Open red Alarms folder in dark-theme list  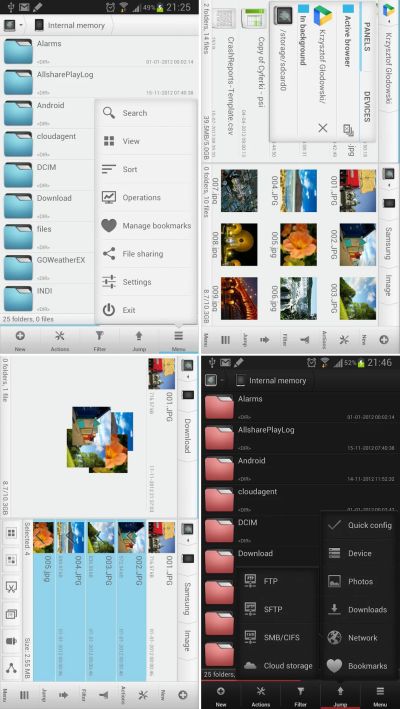301,406
